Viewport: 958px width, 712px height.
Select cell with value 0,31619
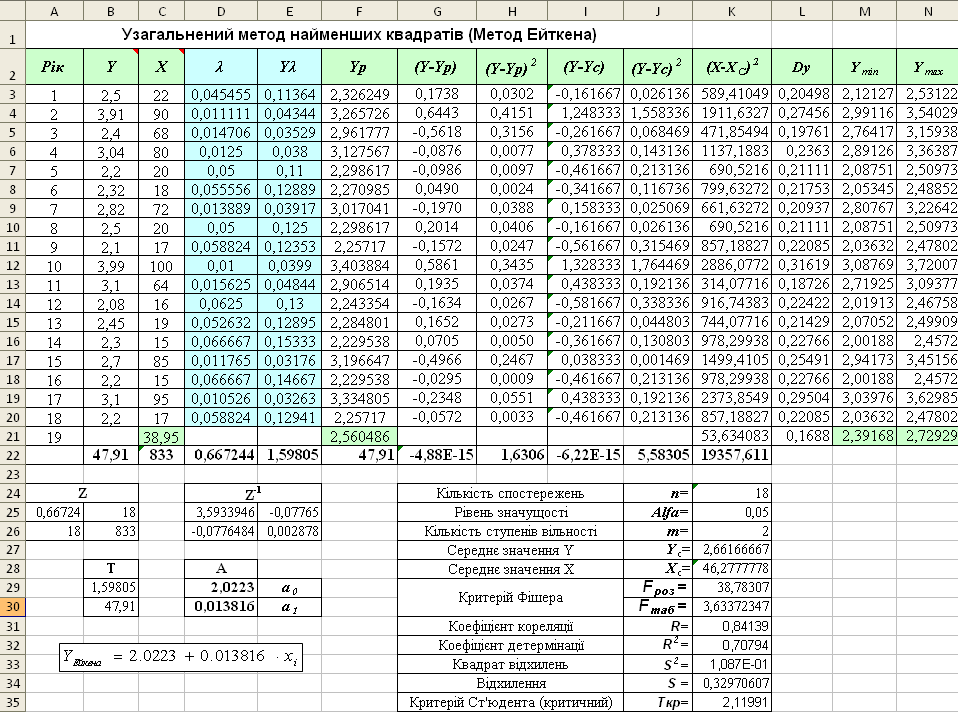tap(802, 266)
